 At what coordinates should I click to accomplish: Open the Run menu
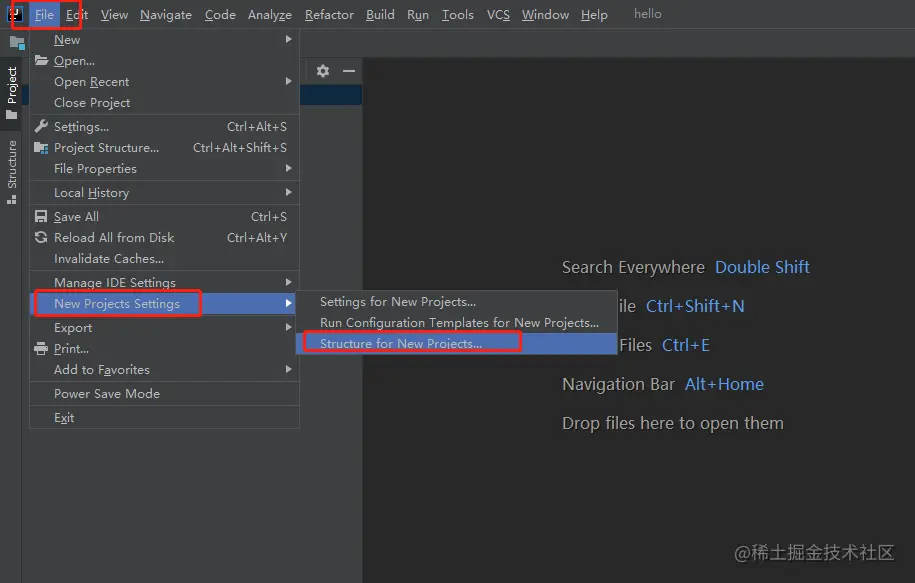[418, 15]
